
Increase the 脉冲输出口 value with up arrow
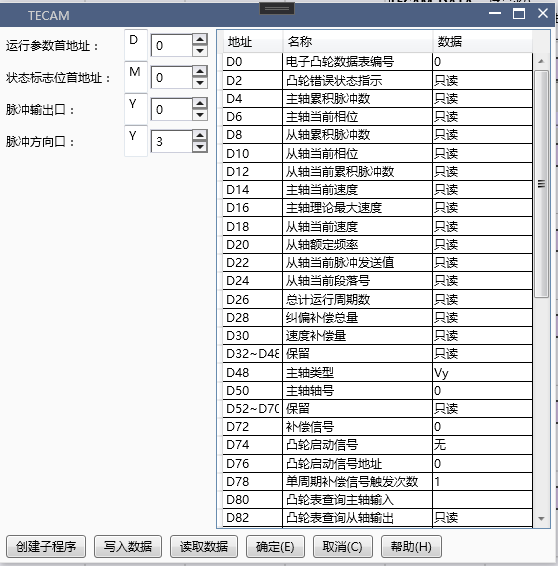tap(200, 103)
